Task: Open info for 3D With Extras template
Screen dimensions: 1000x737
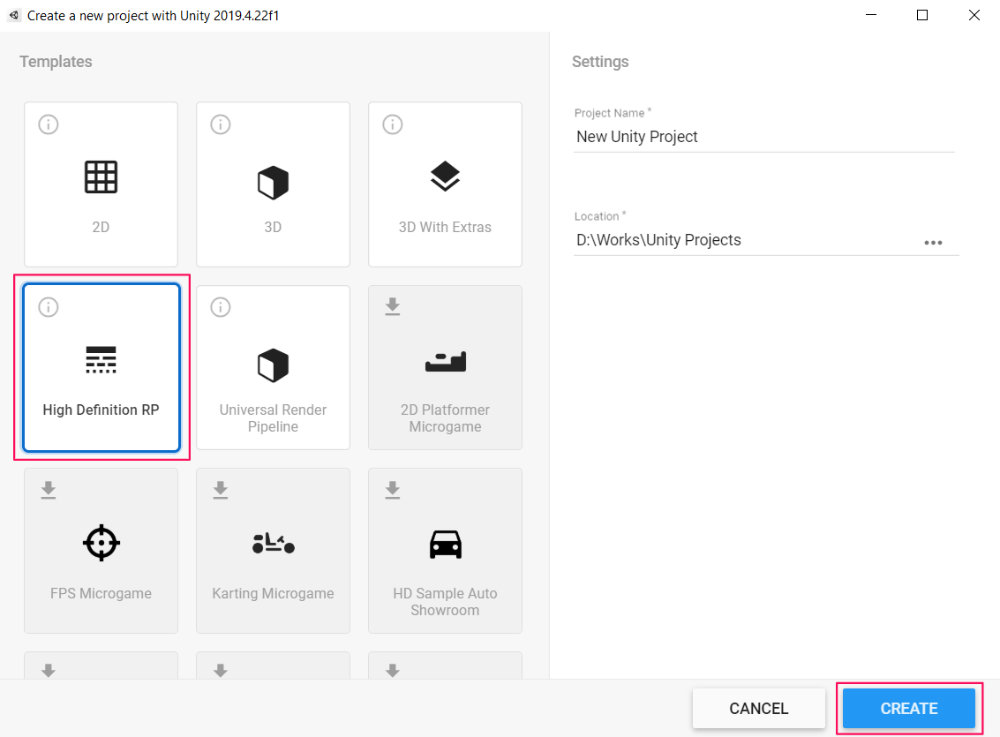Action: [x=393, y=124]
